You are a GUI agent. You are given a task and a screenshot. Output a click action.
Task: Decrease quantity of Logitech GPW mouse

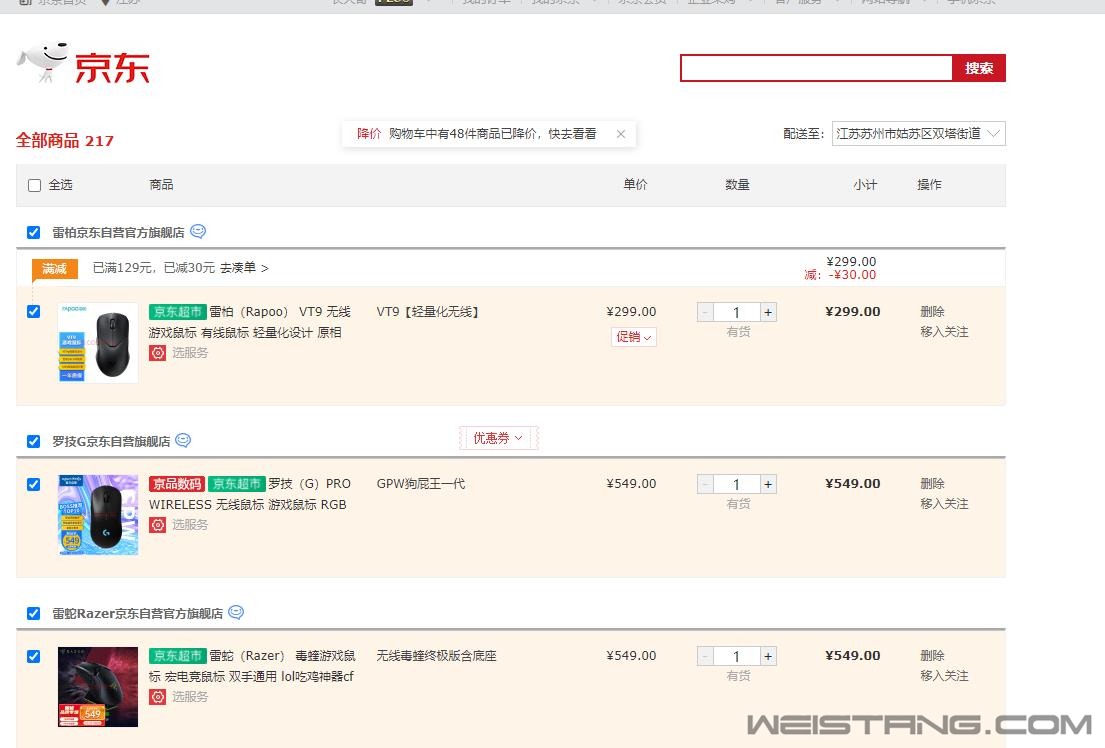pyautogui.click(x=705, y=484)
